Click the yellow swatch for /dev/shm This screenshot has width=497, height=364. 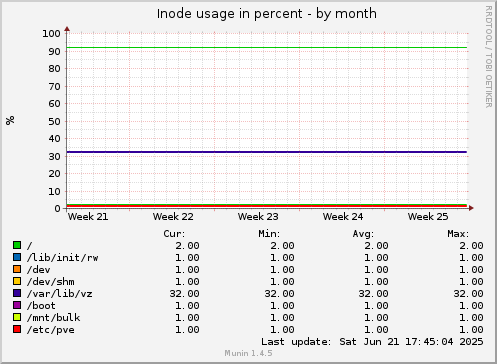point(17,281)
